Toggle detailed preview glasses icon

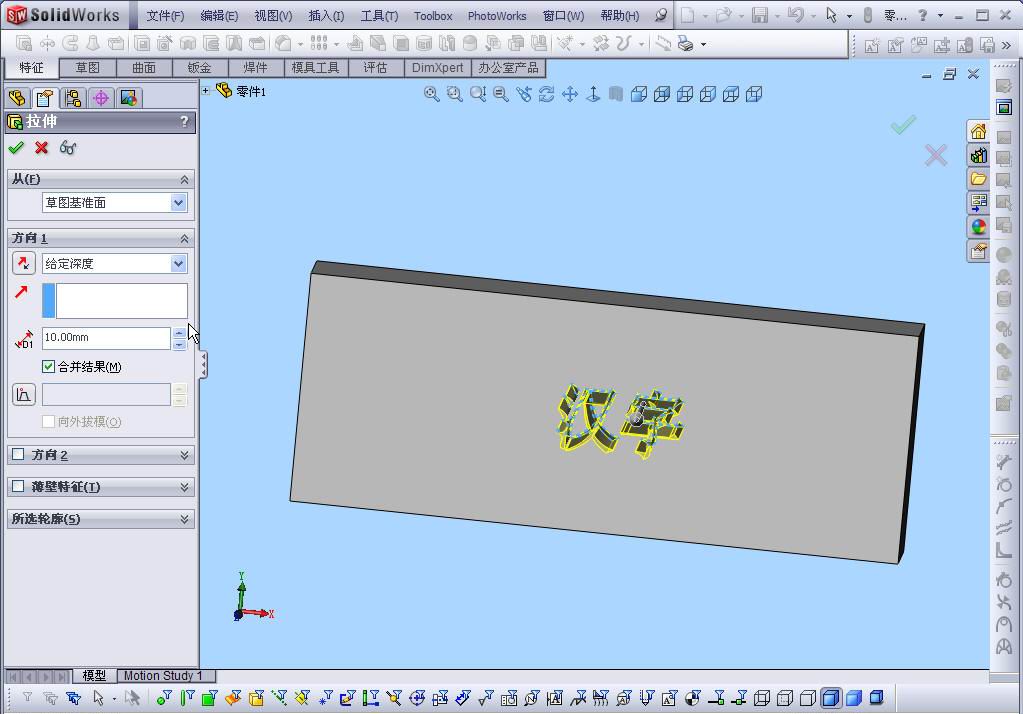[68, 148]
